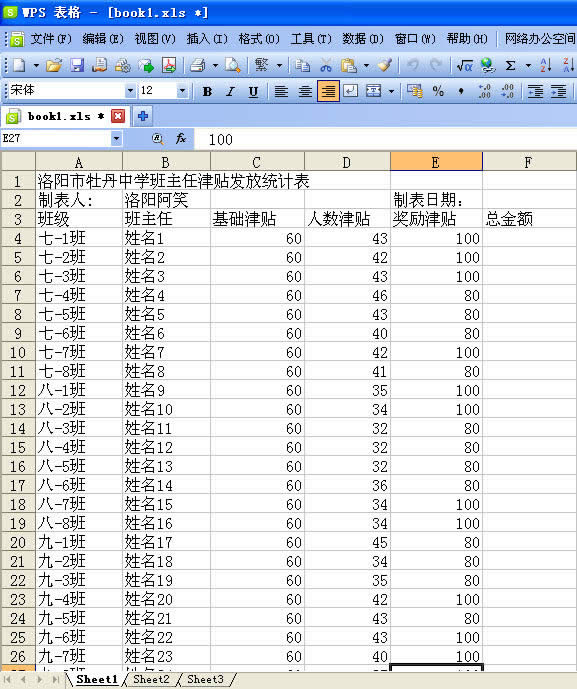Expand the font name dropdown 宋体

coord(130,91)
